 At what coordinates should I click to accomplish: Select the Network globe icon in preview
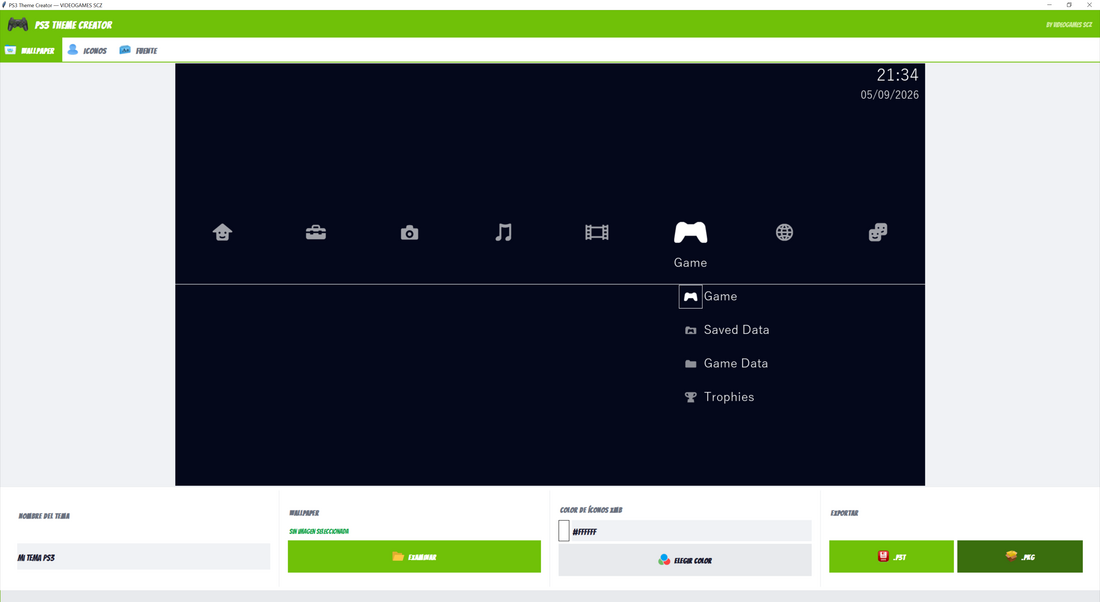click(784, 232)
